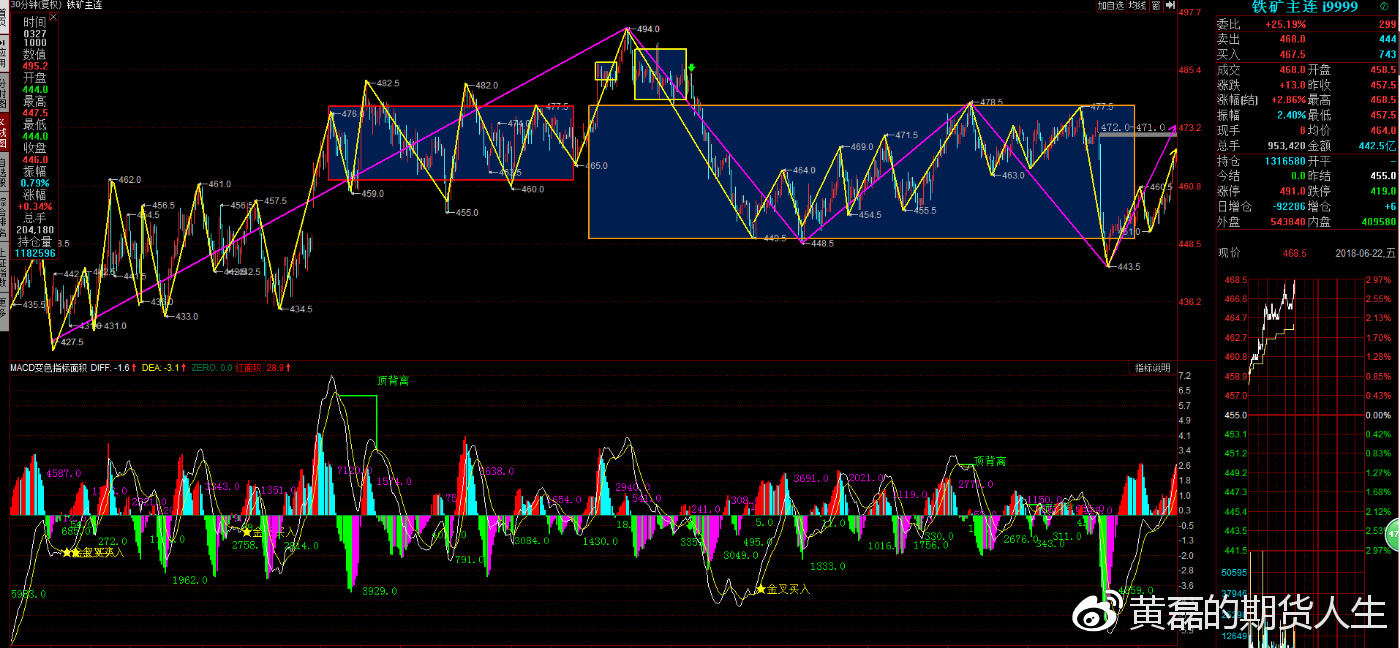Click the 持仓 1316580 value

1284,160
